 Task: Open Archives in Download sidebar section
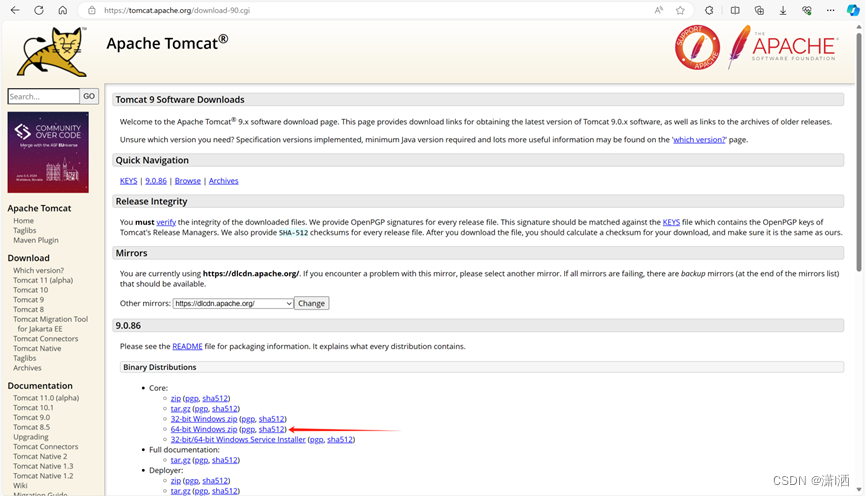coord(27,368)
